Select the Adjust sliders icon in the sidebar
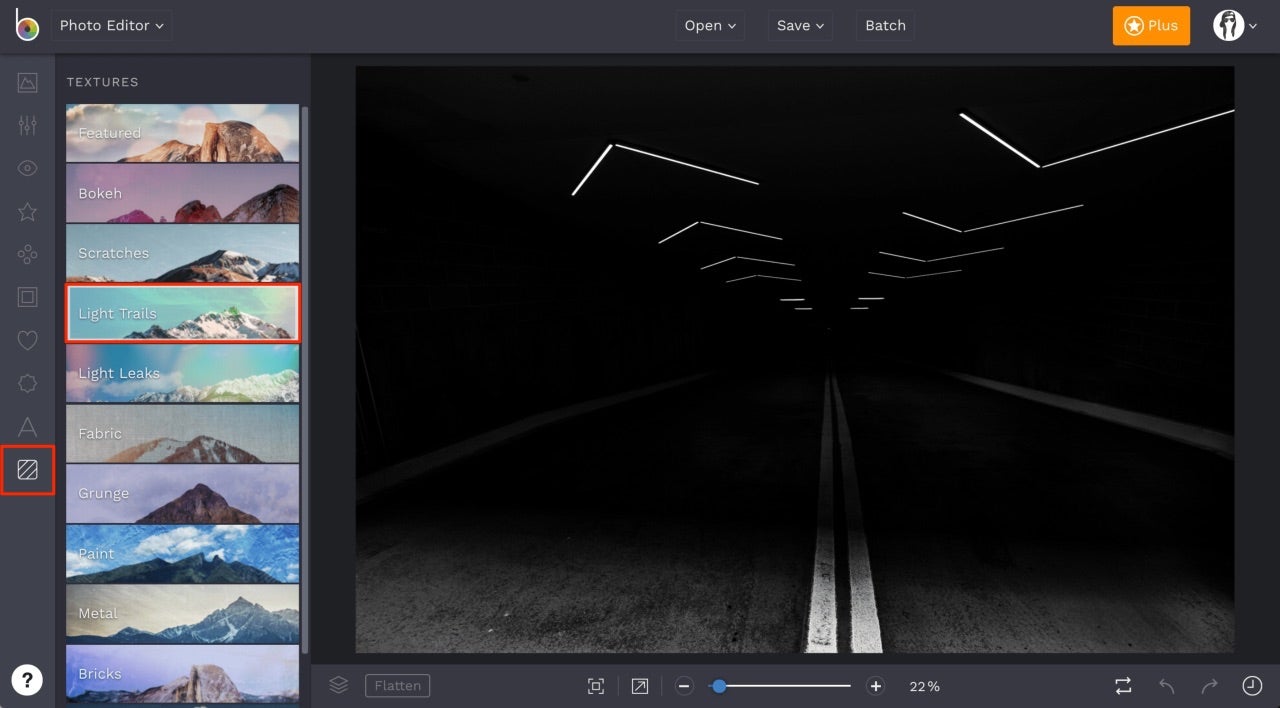1280x708 pixels. tap(27, 125)
